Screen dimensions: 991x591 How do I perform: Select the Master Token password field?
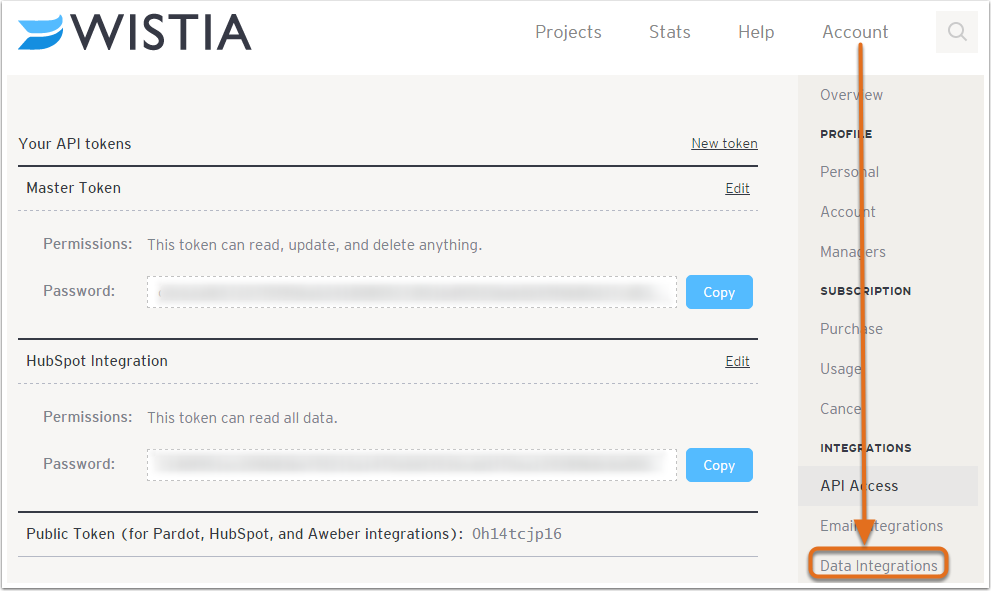(412, 292)
